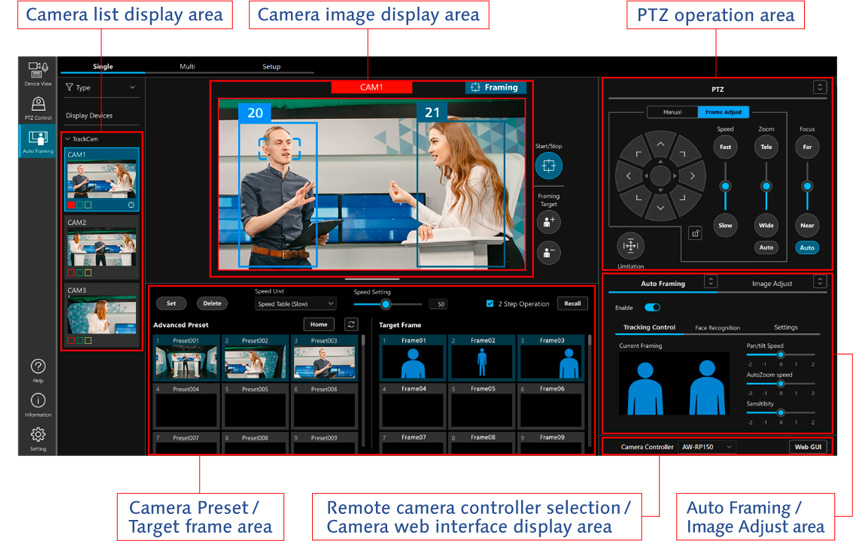Screen dimensions: 854x541
Task: Toggle the 2 Step Operation checkbox
Action: 490,303
